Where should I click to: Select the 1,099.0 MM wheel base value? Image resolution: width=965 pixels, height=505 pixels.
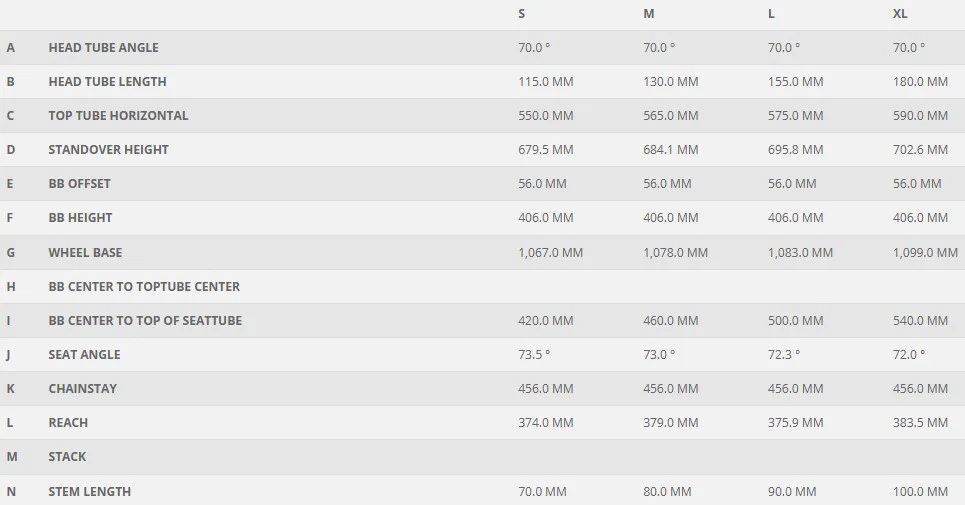(925, 252)
